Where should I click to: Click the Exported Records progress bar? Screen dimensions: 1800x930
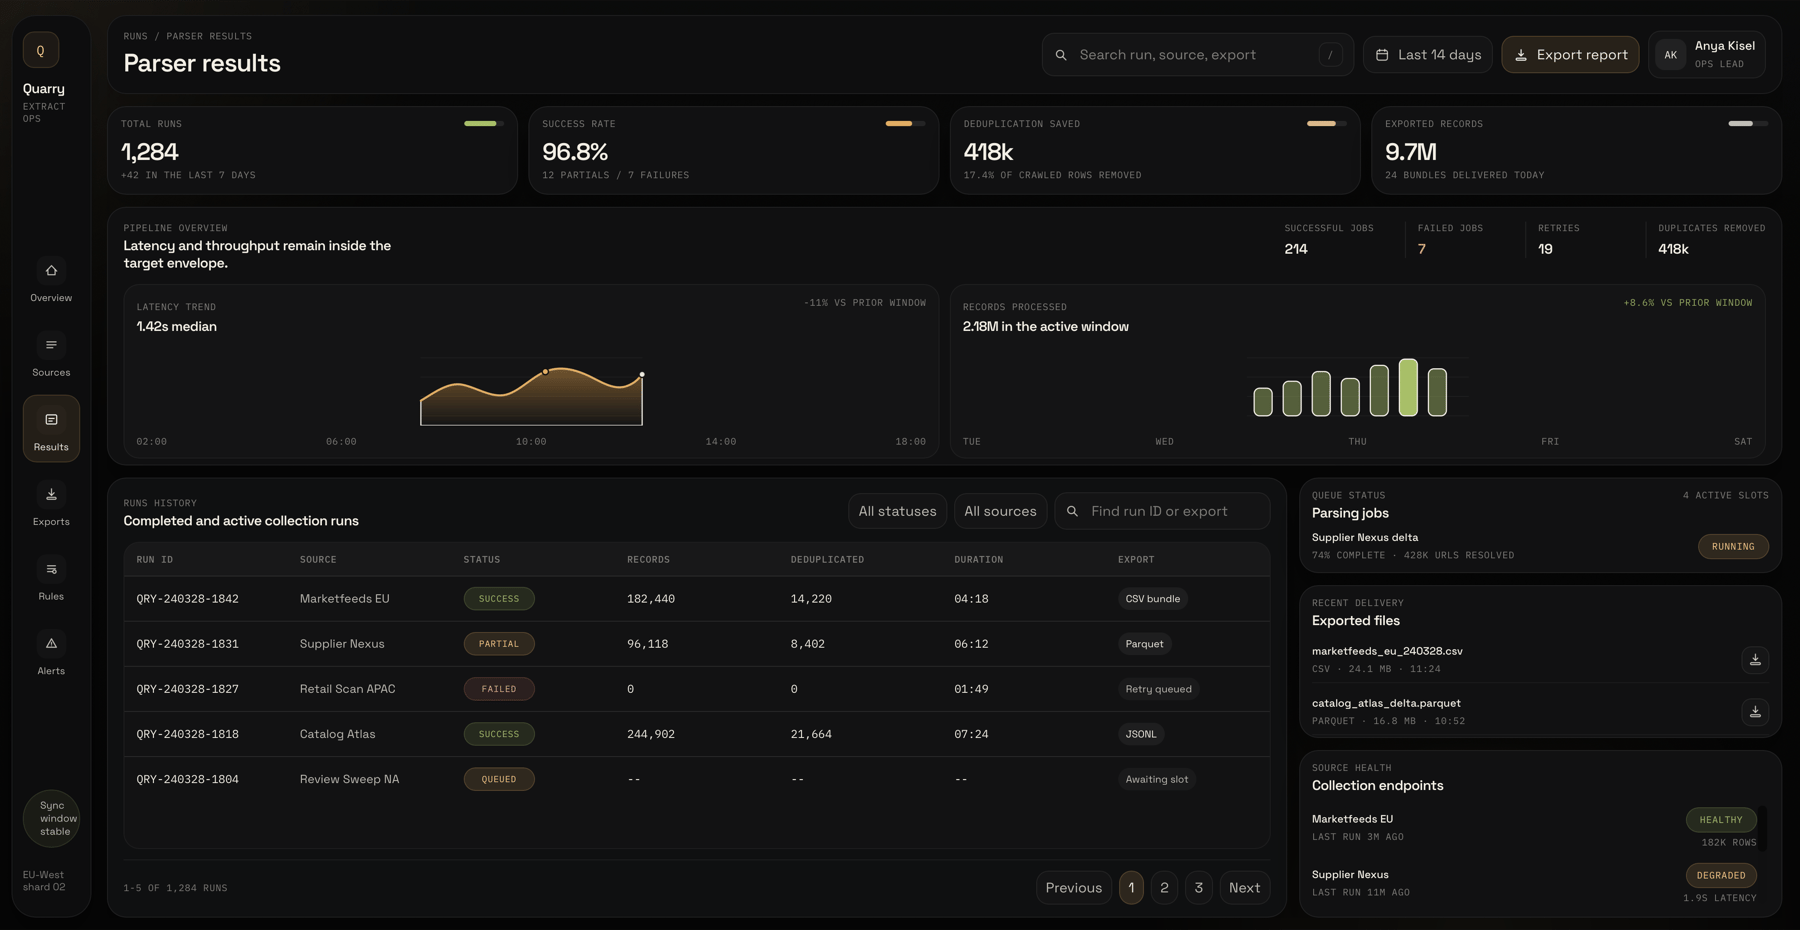coord(1748,124)
